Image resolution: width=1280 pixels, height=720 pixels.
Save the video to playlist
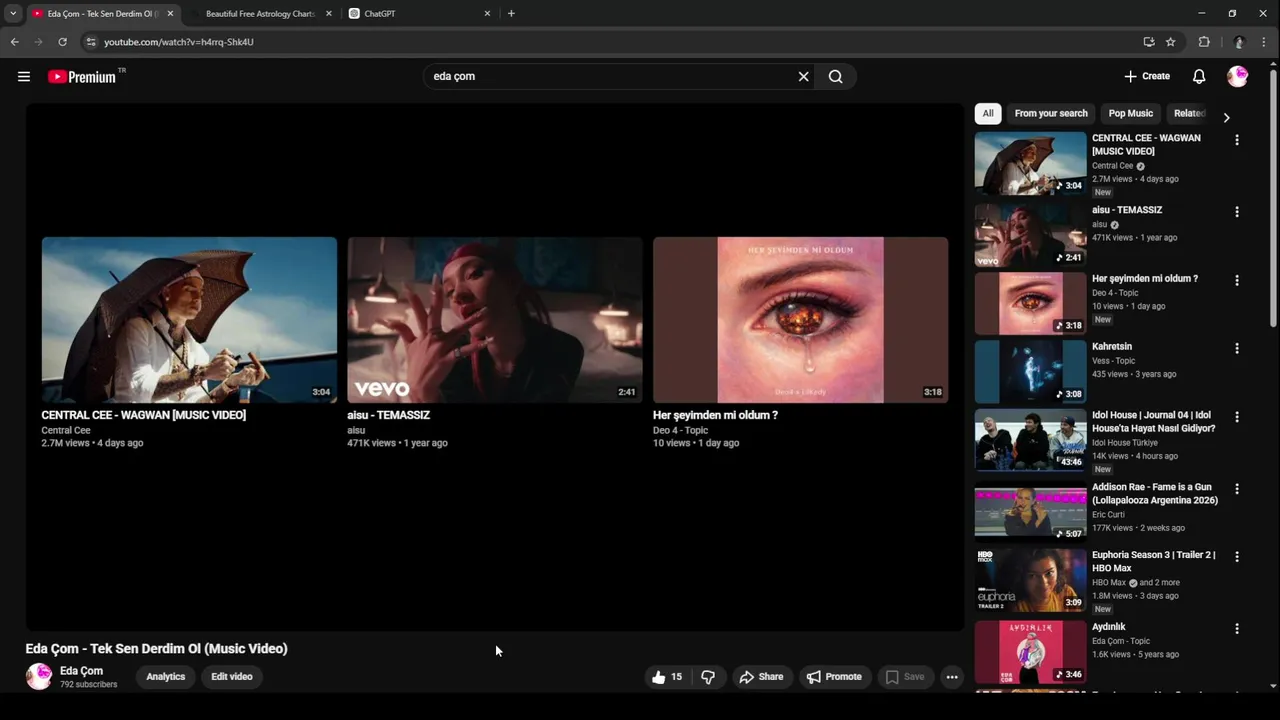905,677
